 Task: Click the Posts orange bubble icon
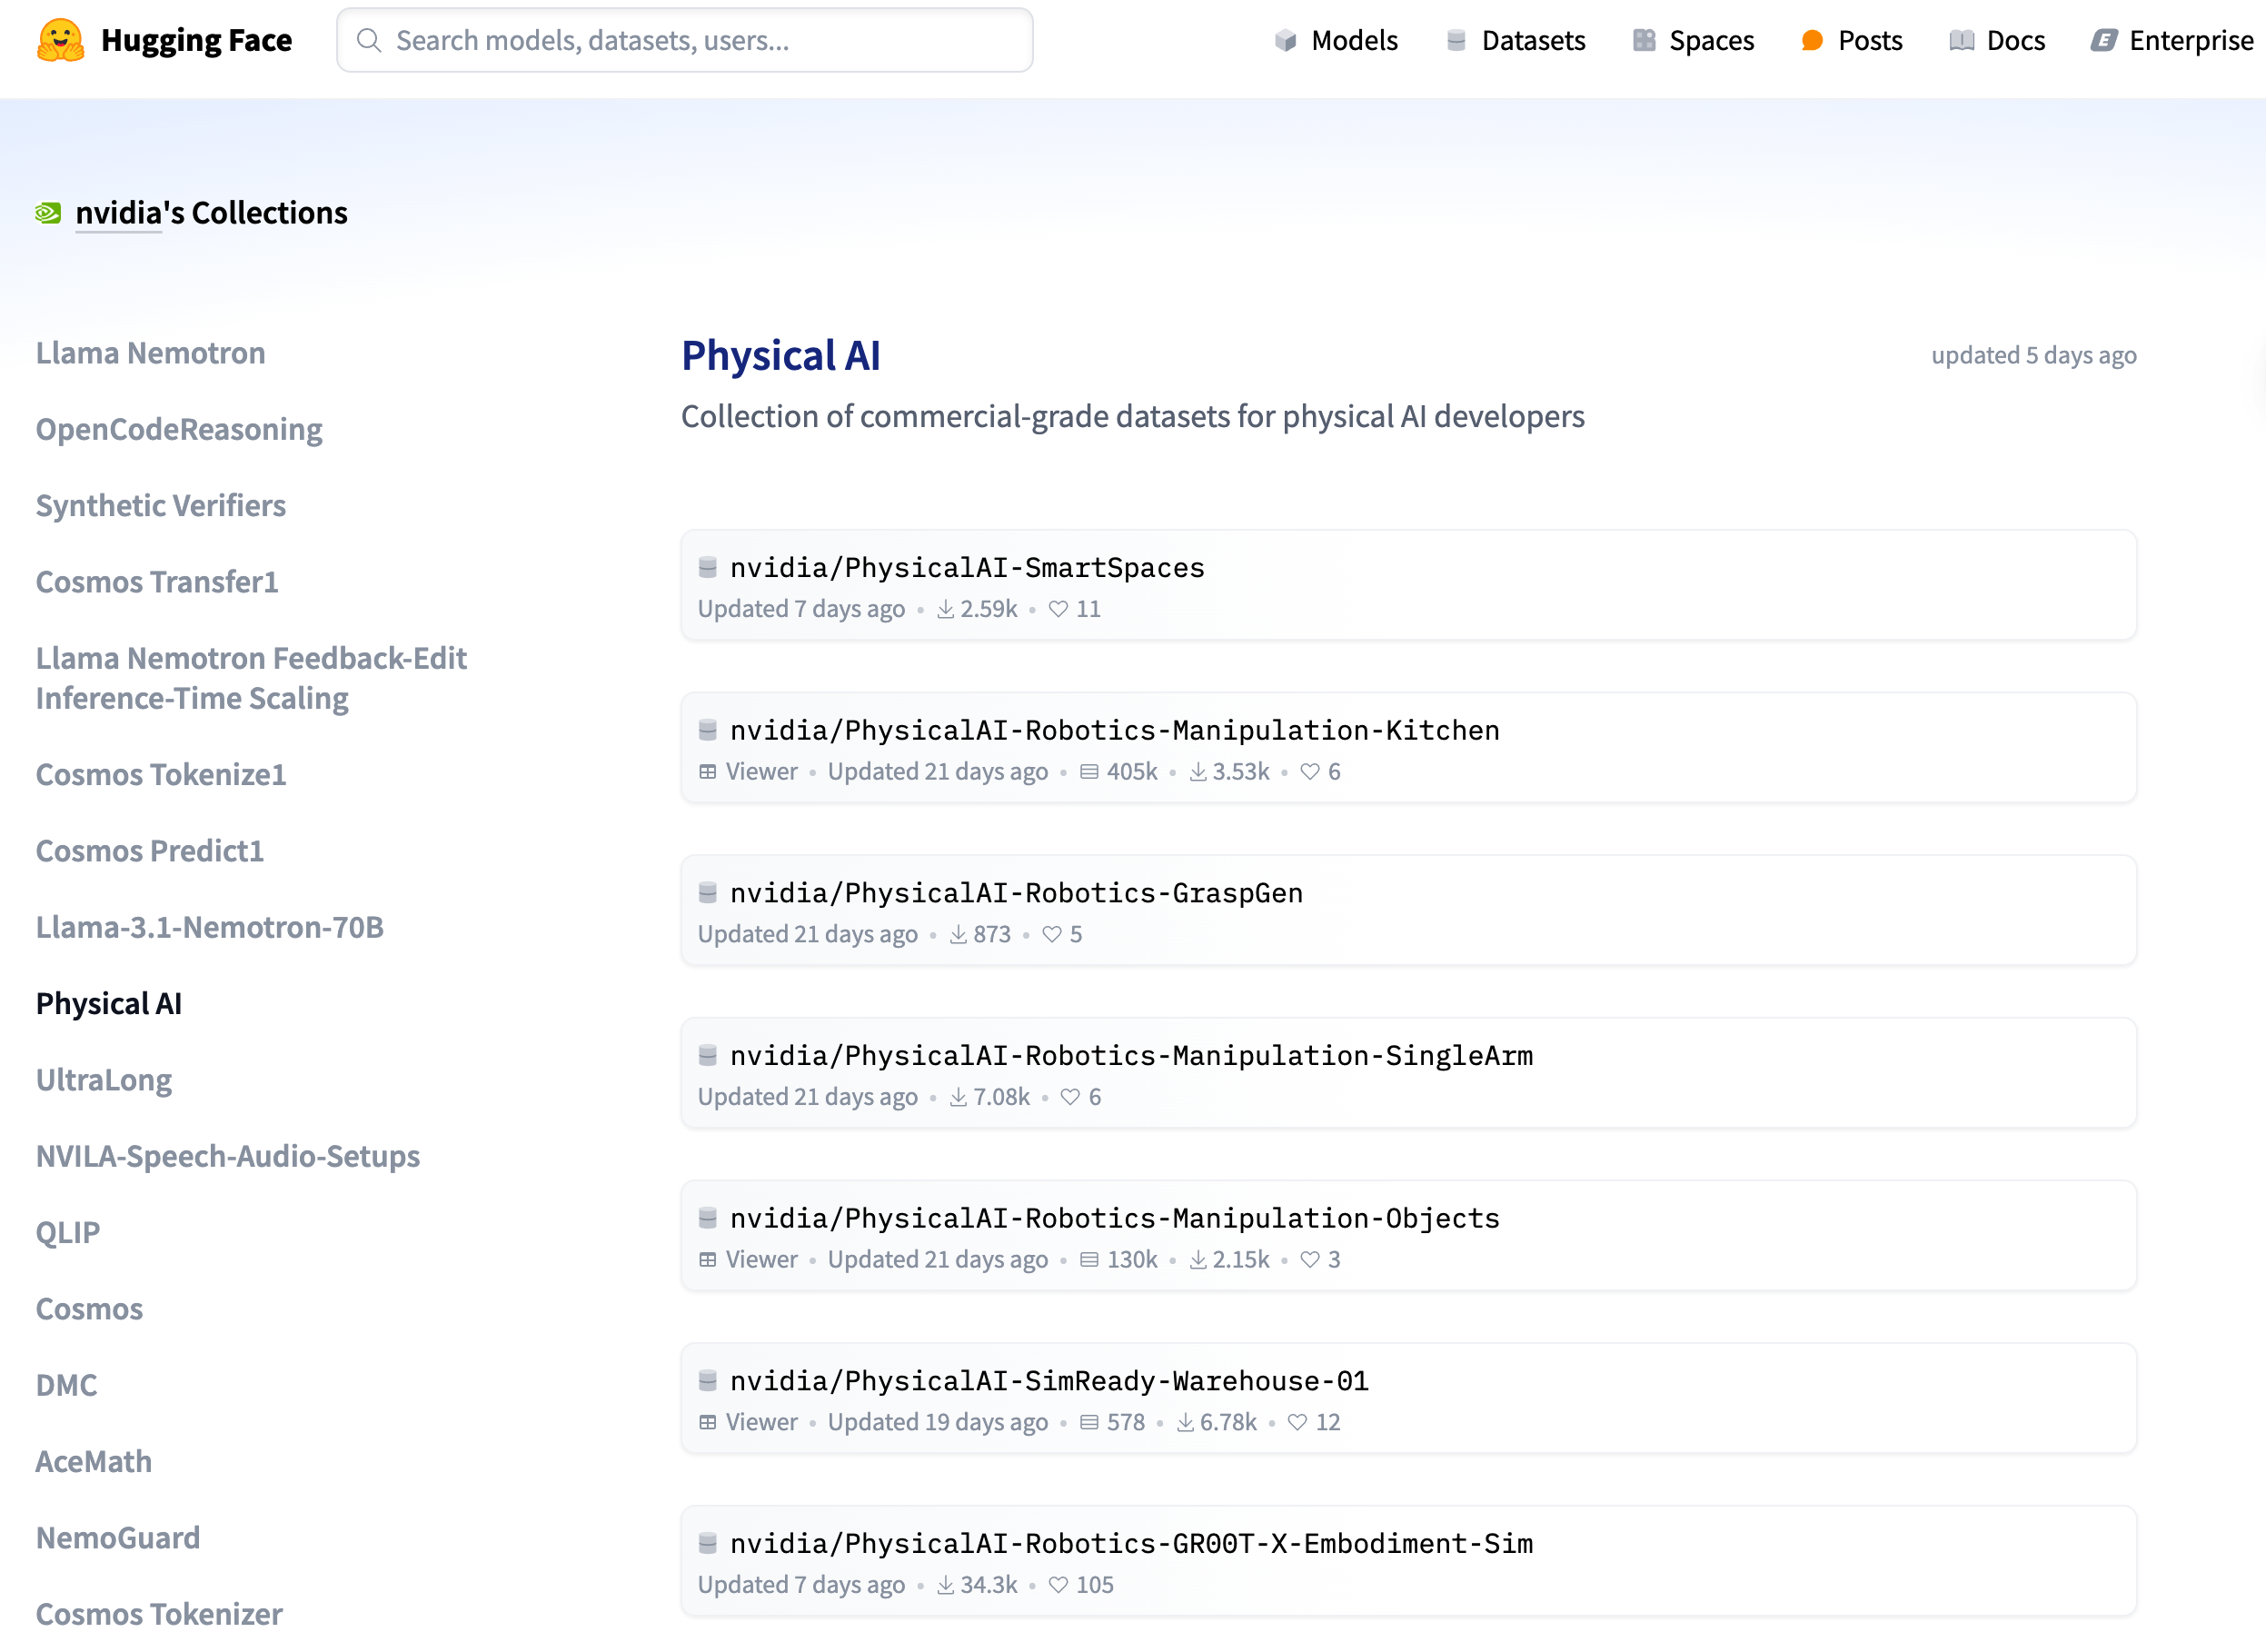[x=1811, y=40]
